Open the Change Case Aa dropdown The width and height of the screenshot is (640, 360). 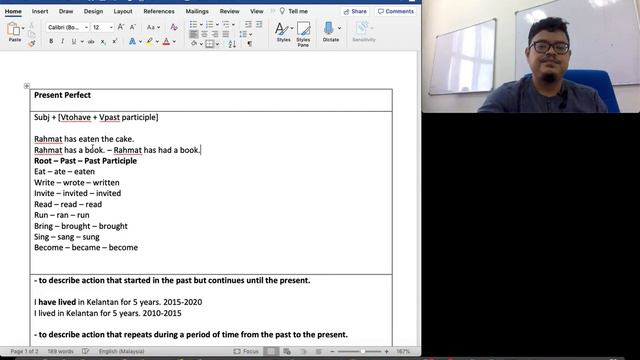point(153,27)
